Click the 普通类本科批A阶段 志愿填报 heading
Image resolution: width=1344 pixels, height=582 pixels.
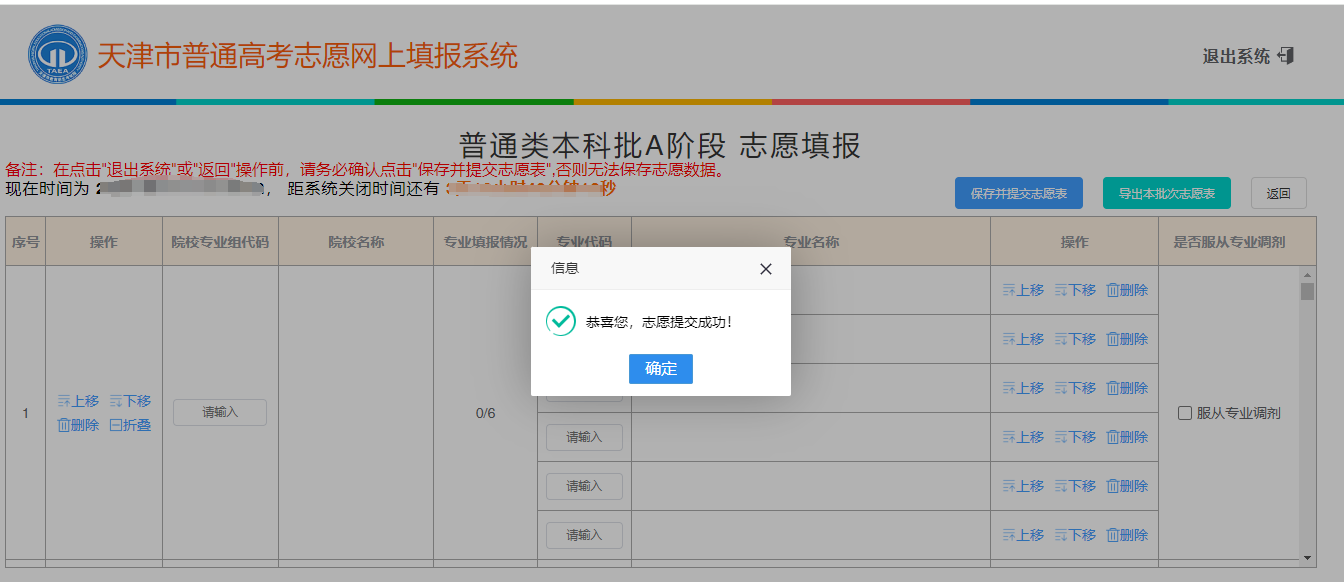(x=660, y=145)
